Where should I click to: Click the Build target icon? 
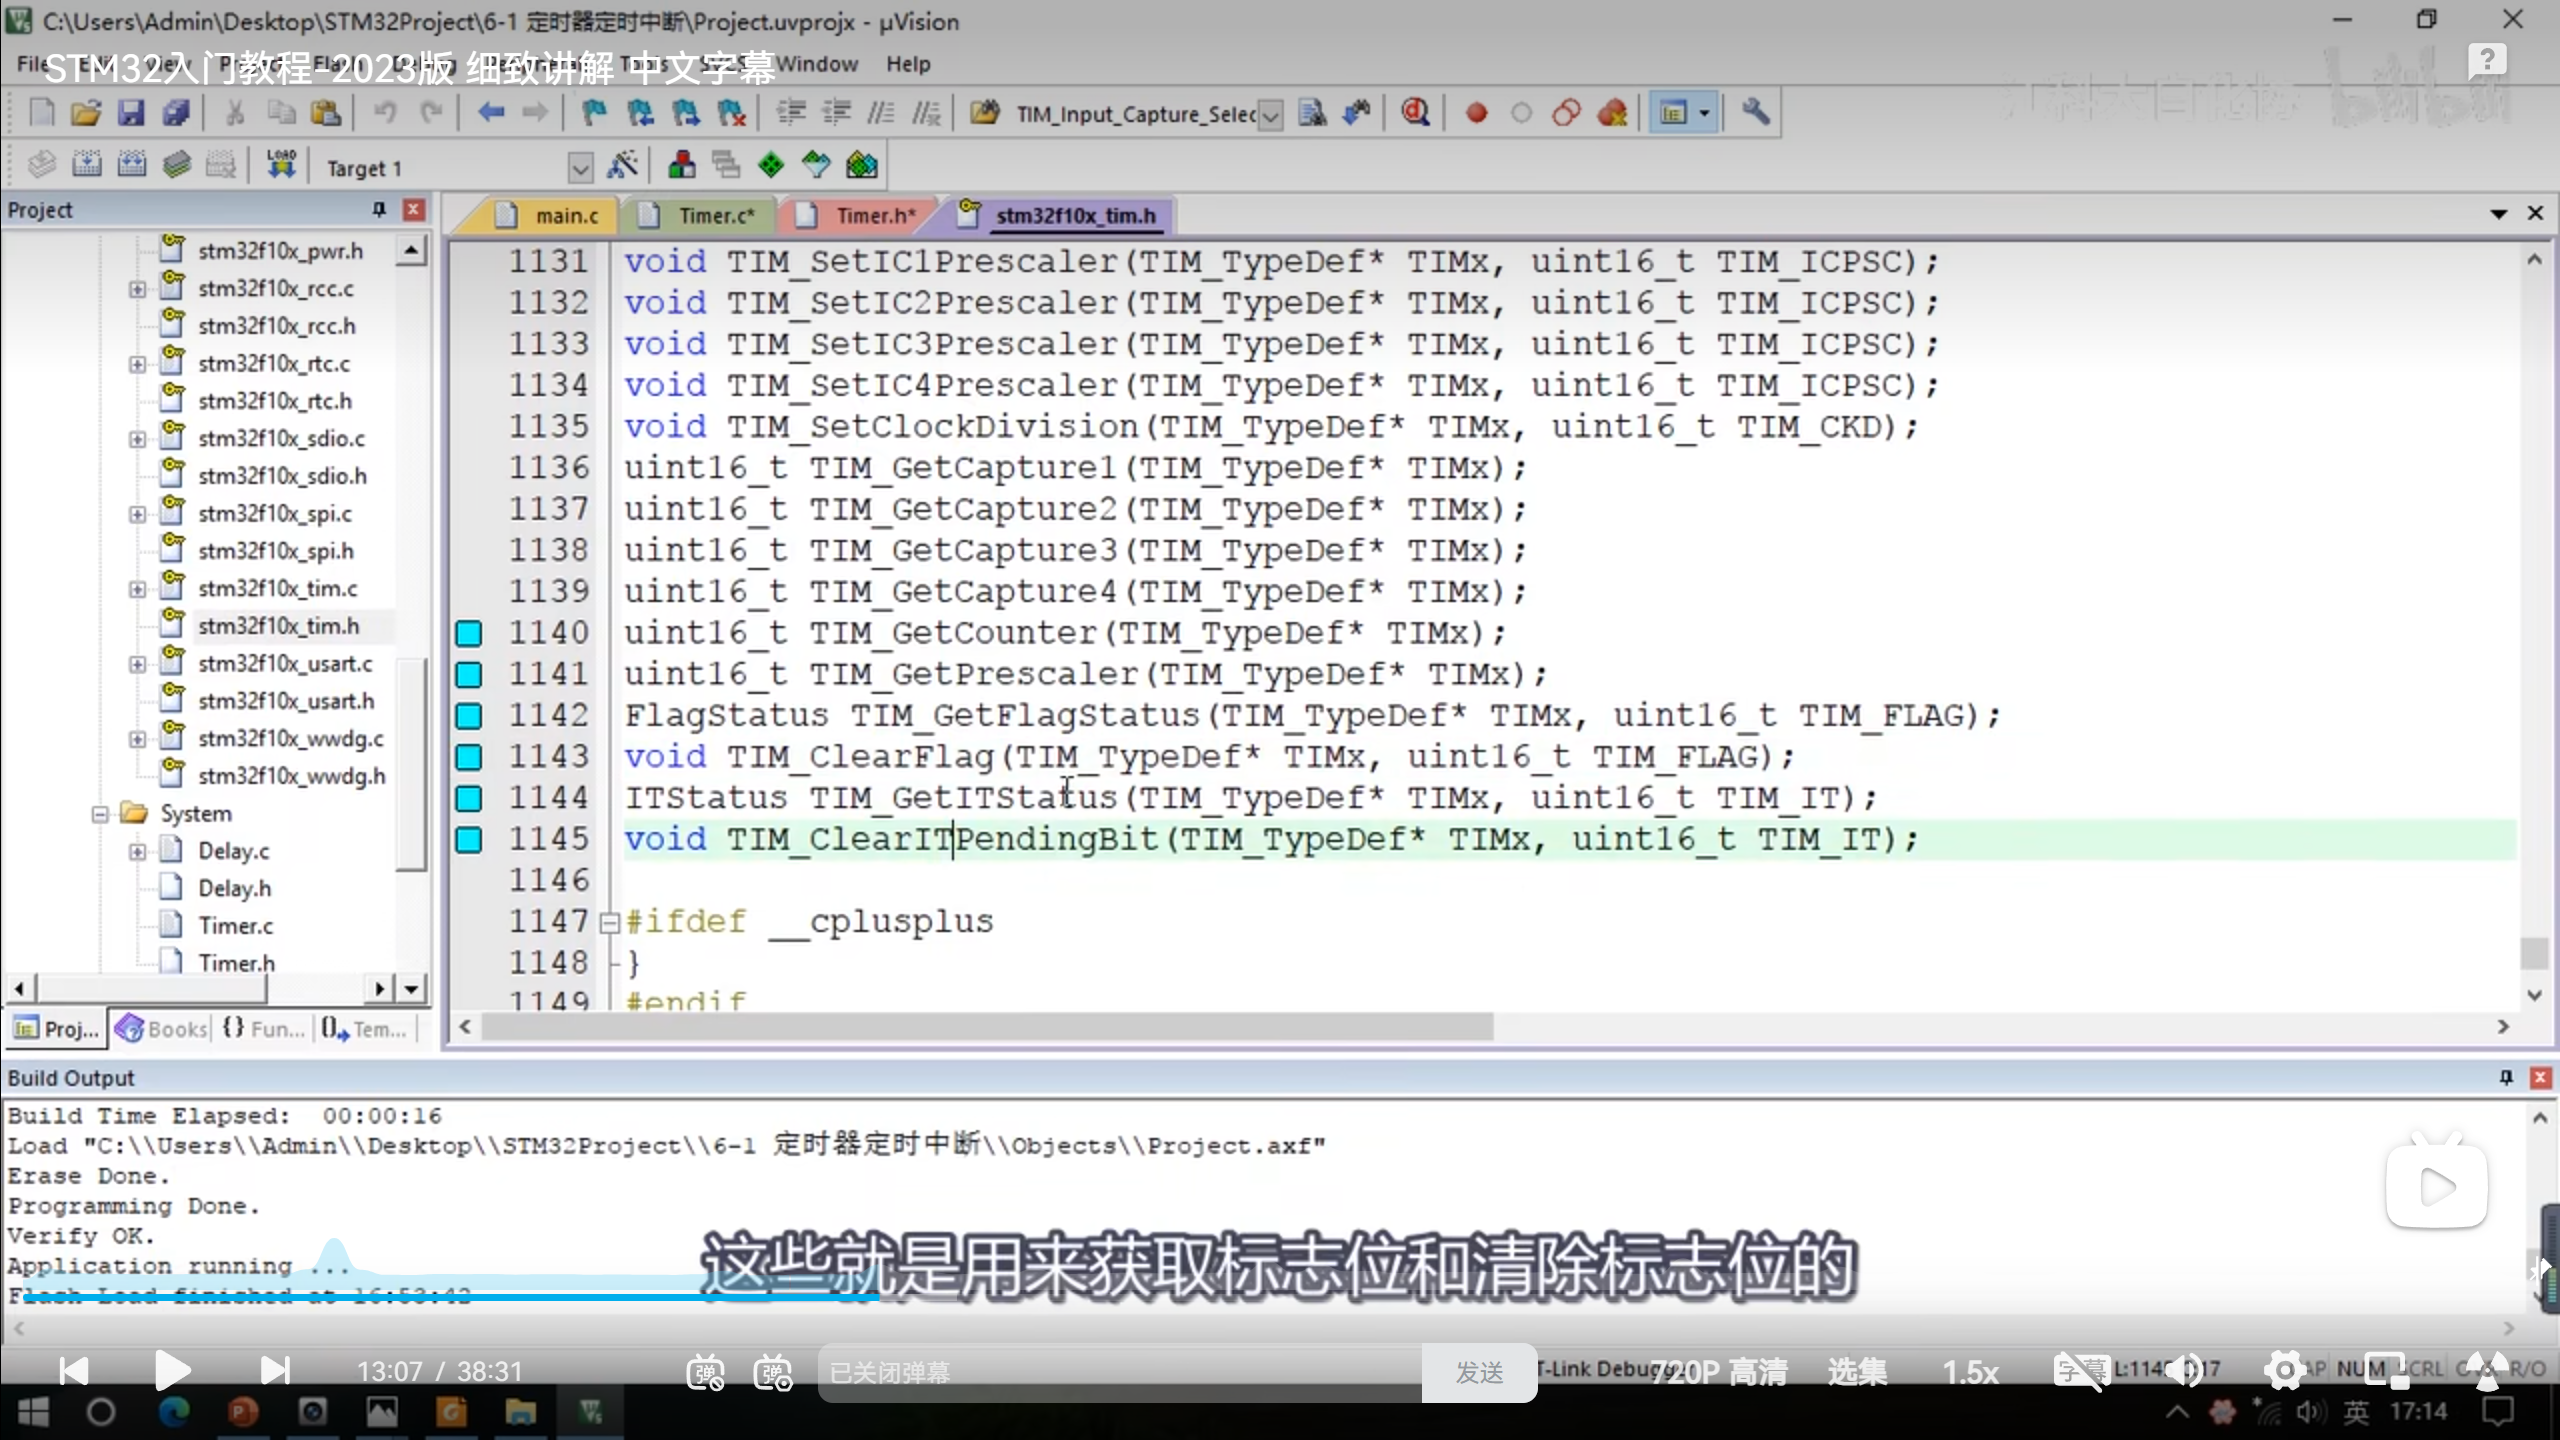[x=87, y=165]
